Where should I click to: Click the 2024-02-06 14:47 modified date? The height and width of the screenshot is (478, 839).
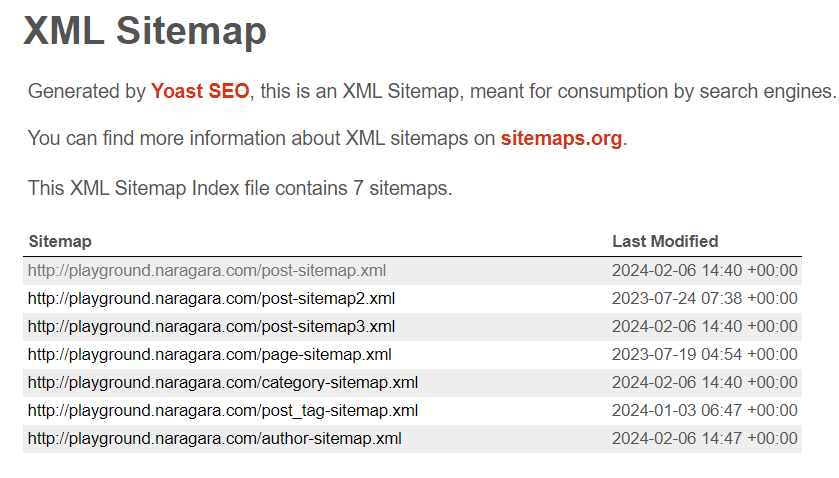click(704, 438)
